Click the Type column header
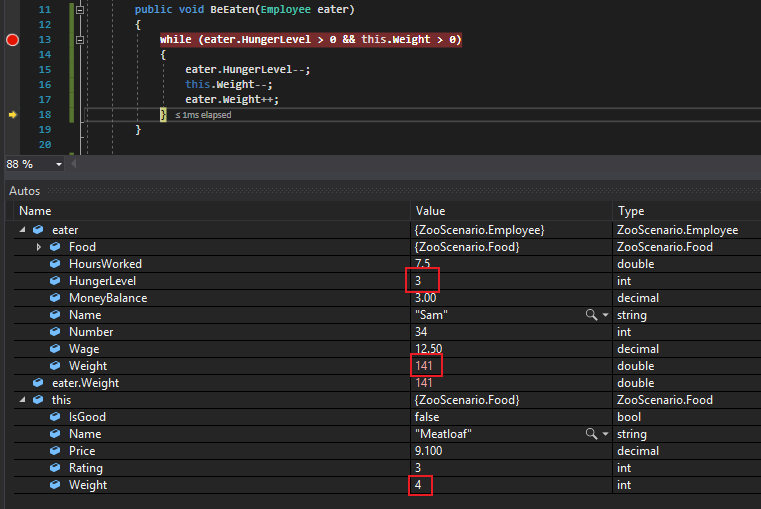The image size is (761, 509). [631, 211]
